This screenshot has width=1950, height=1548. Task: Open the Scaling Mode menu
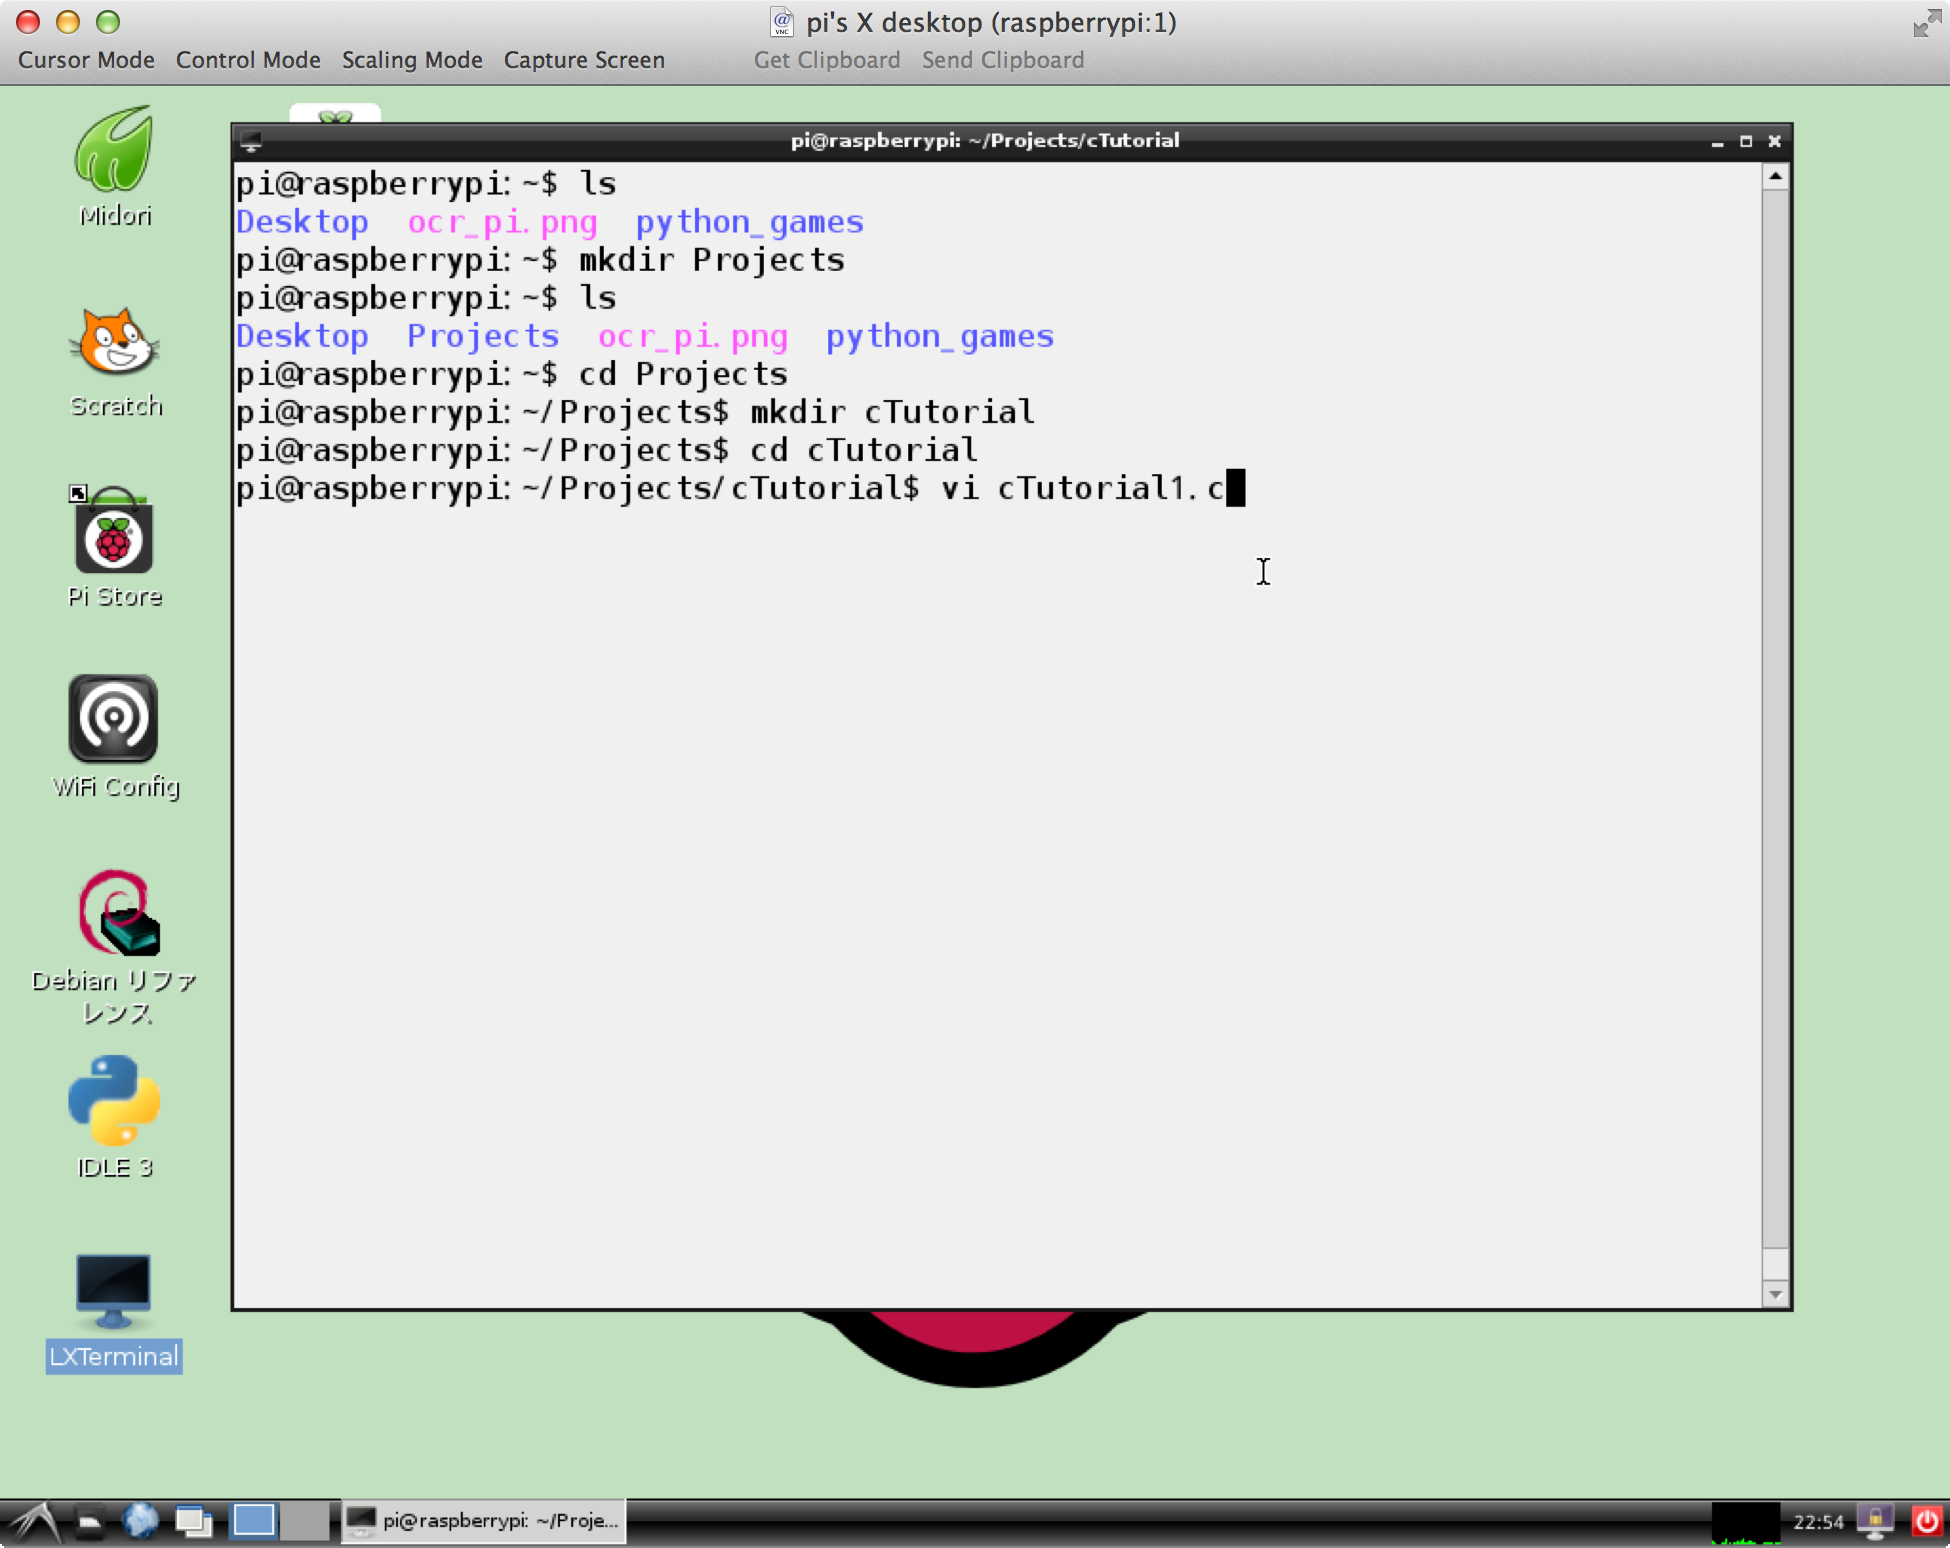[x=412, y=60]
